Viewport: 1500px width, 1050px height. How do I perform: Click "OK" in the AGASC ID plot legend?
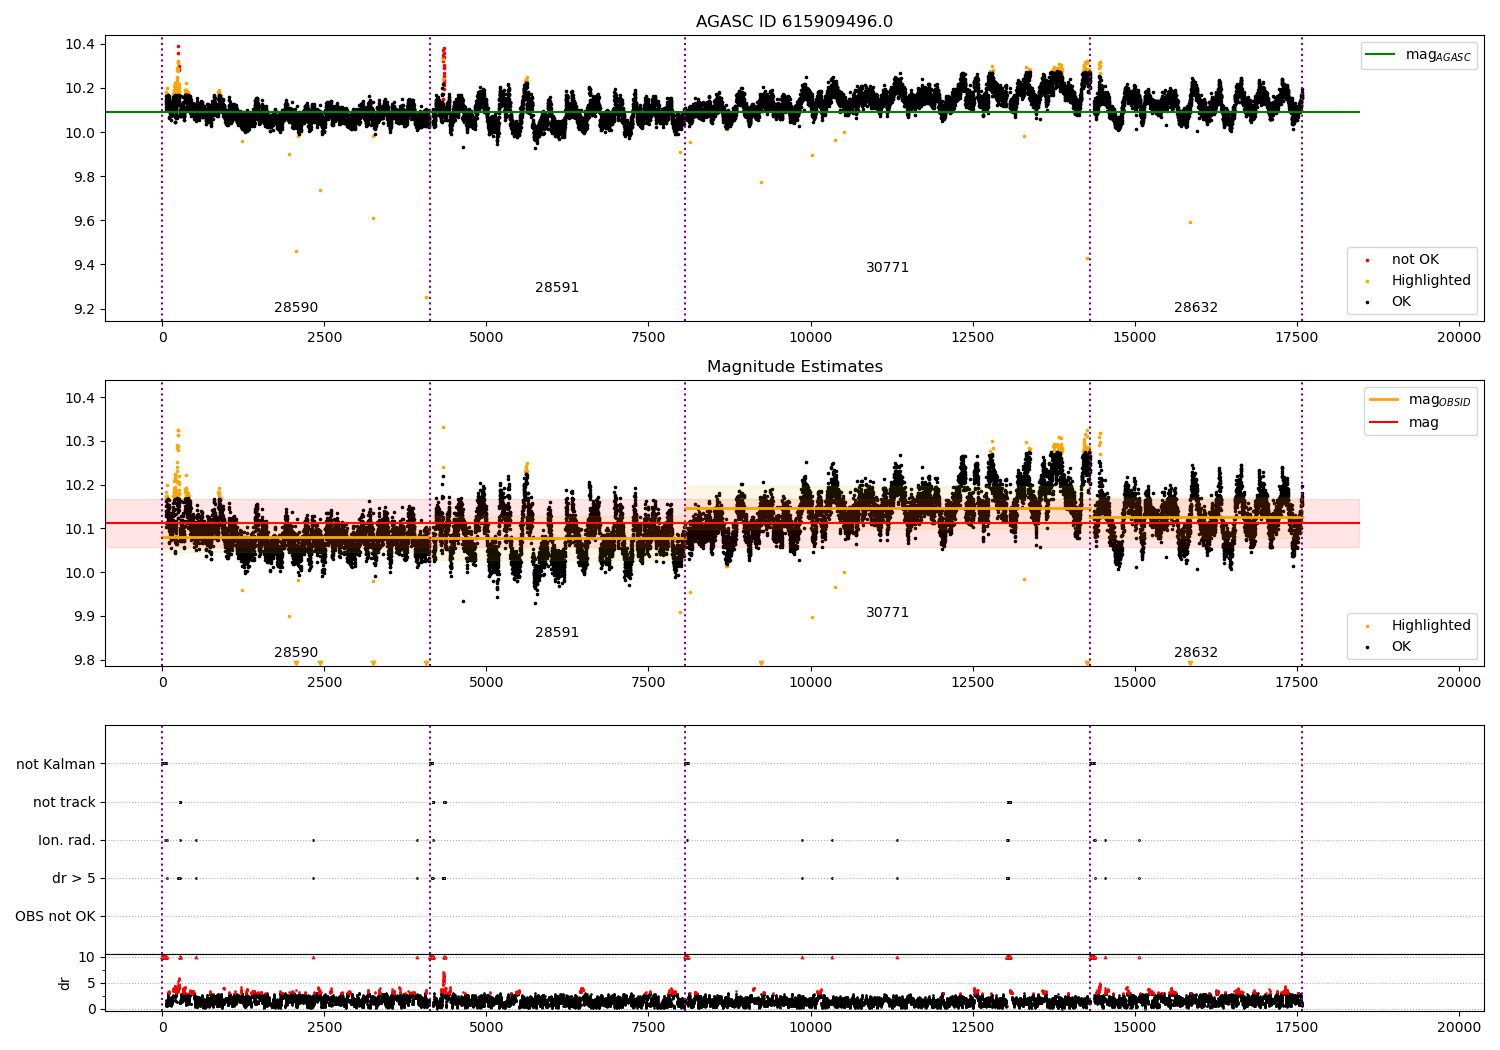(x=1401, y=302)
